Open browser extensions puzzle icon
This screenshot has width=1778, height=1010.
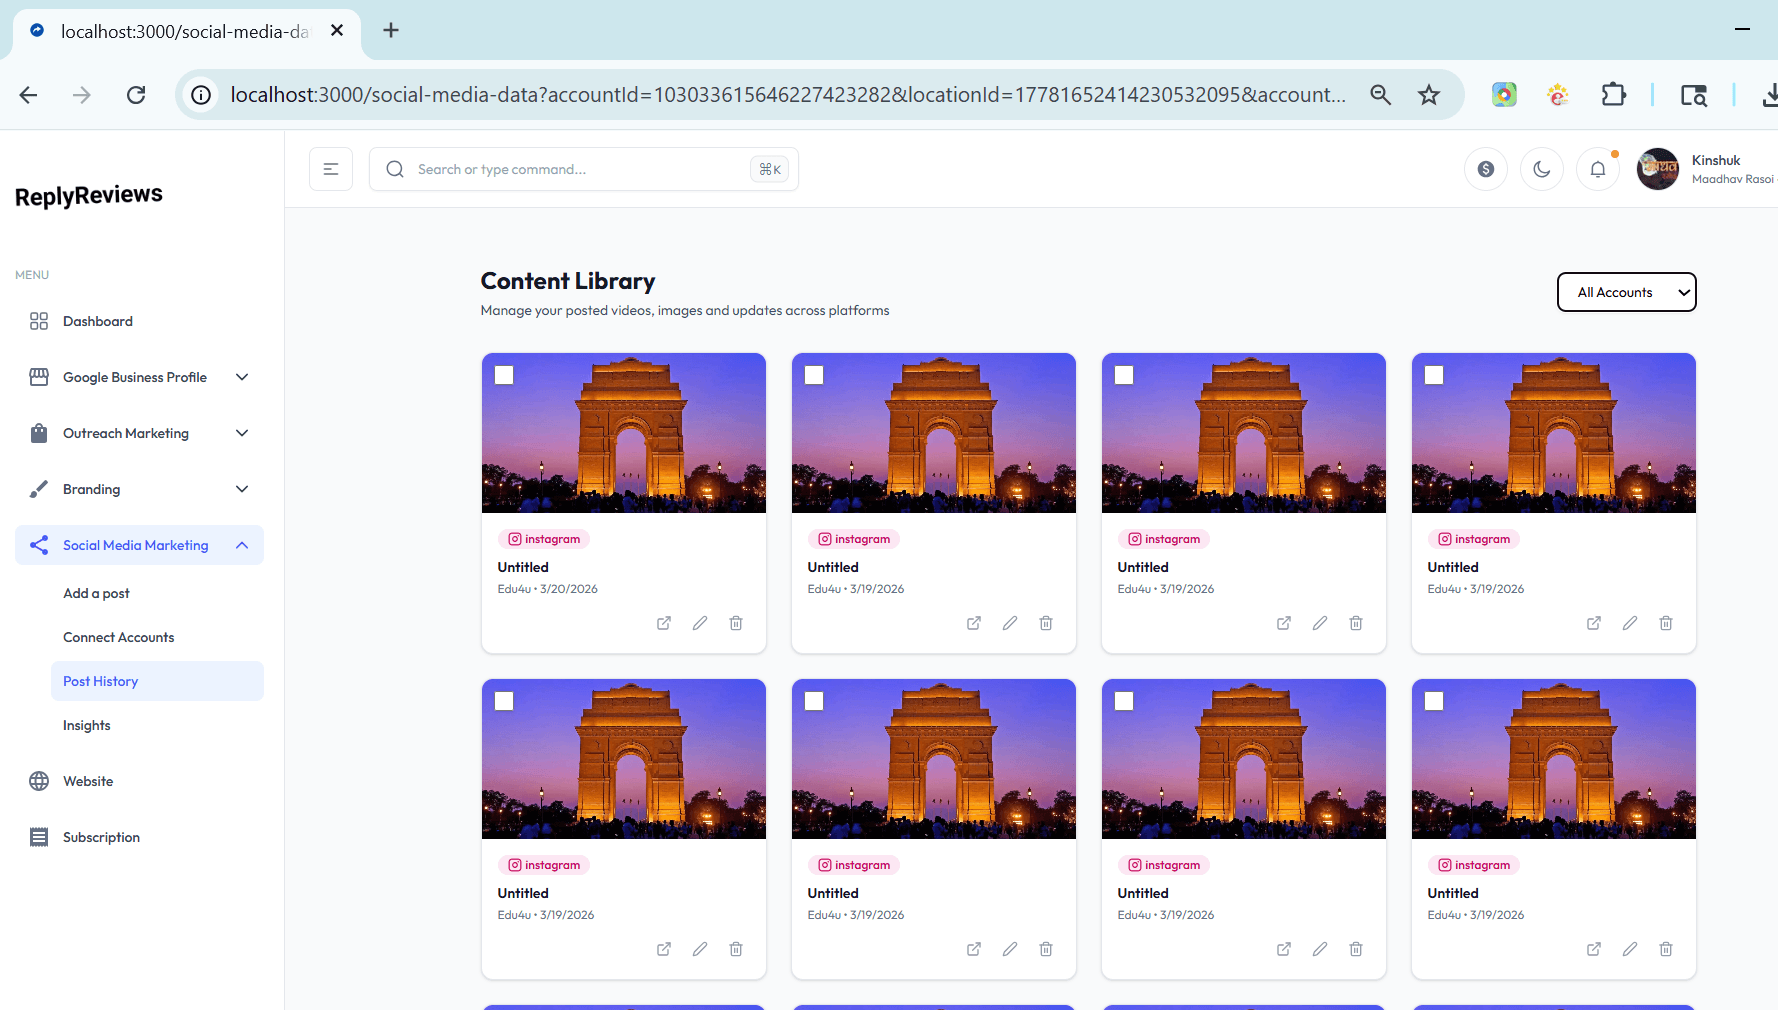click(1613, 95)
